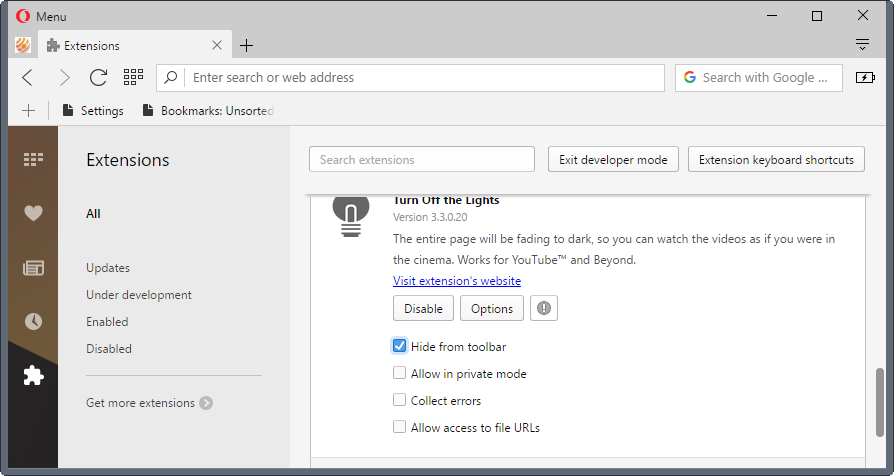Focus the Search extensions field

coord(422,160)
